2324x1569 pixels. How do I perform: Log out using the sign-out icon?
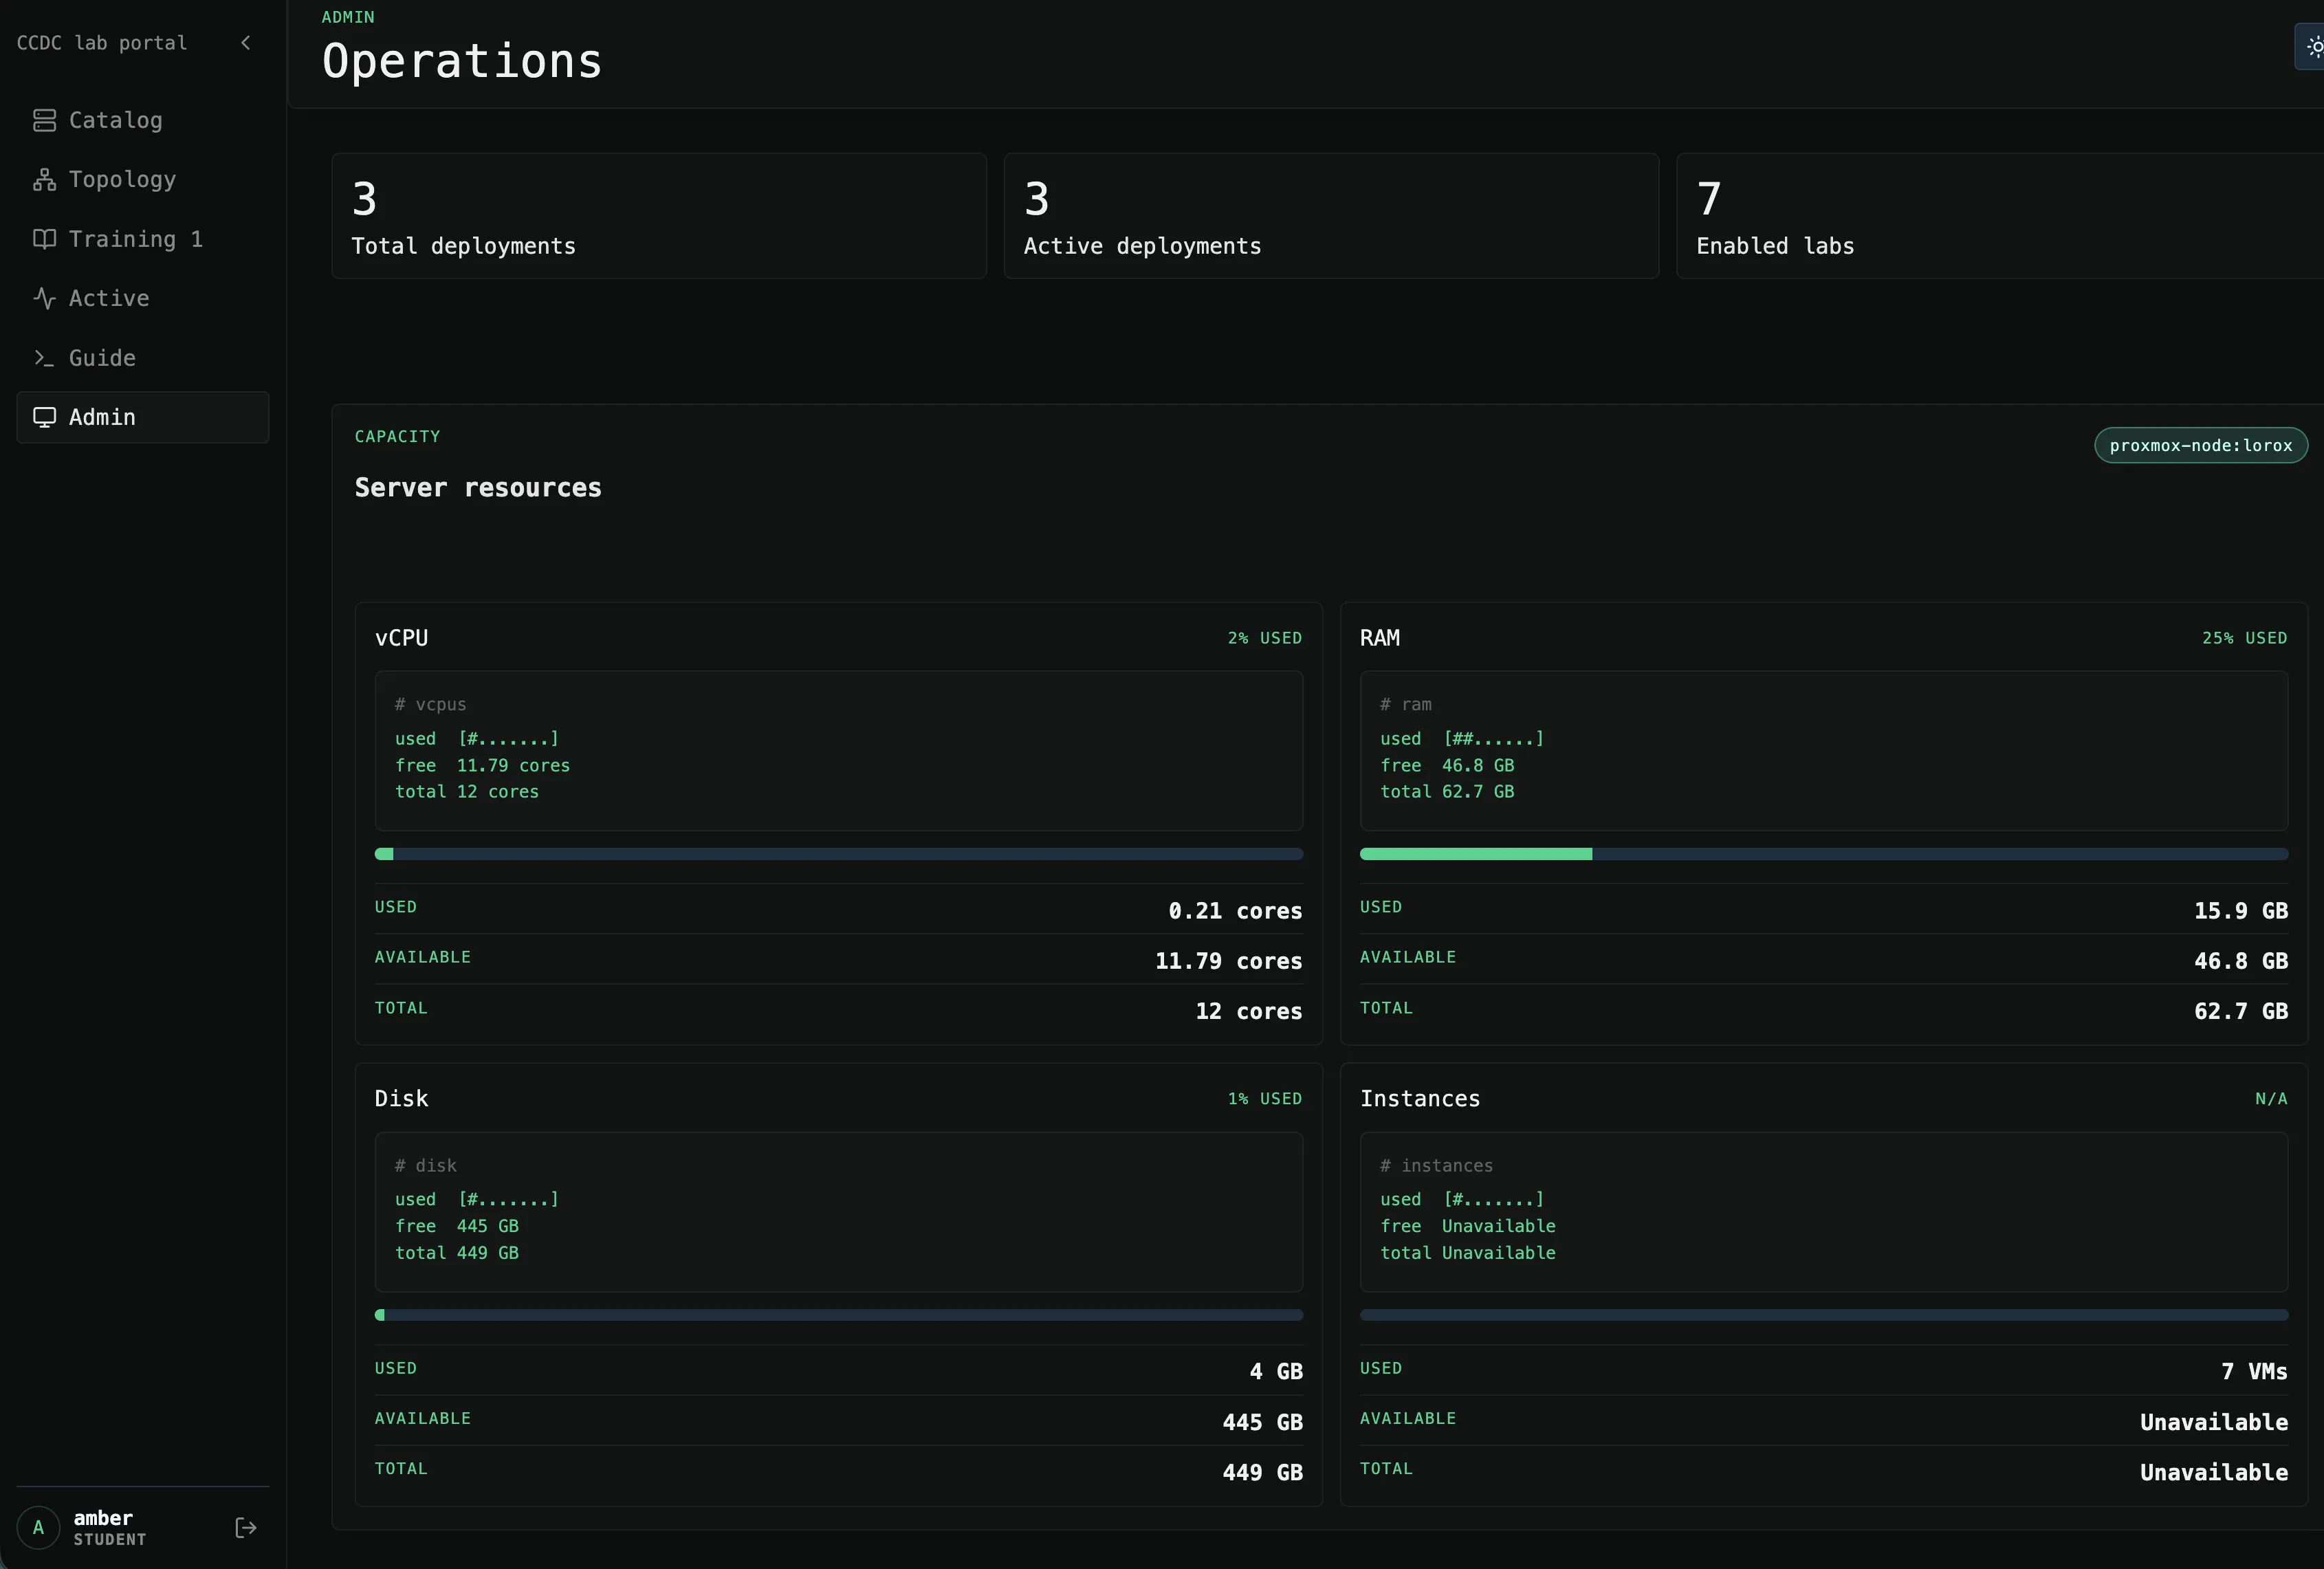click(246, 1528)
